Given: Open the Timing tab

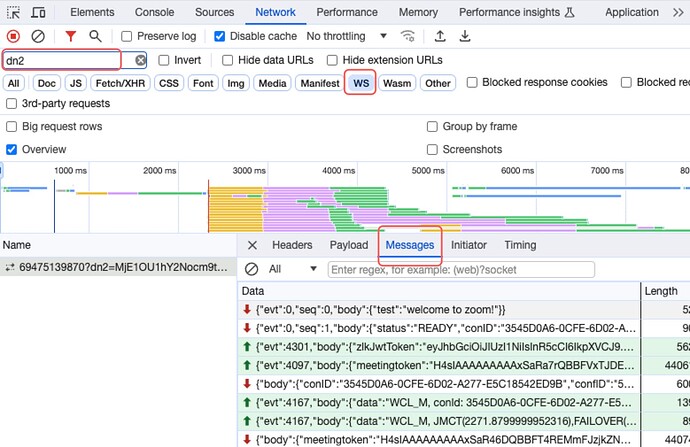Looking at the screenshot, I should tap(520, 245).
